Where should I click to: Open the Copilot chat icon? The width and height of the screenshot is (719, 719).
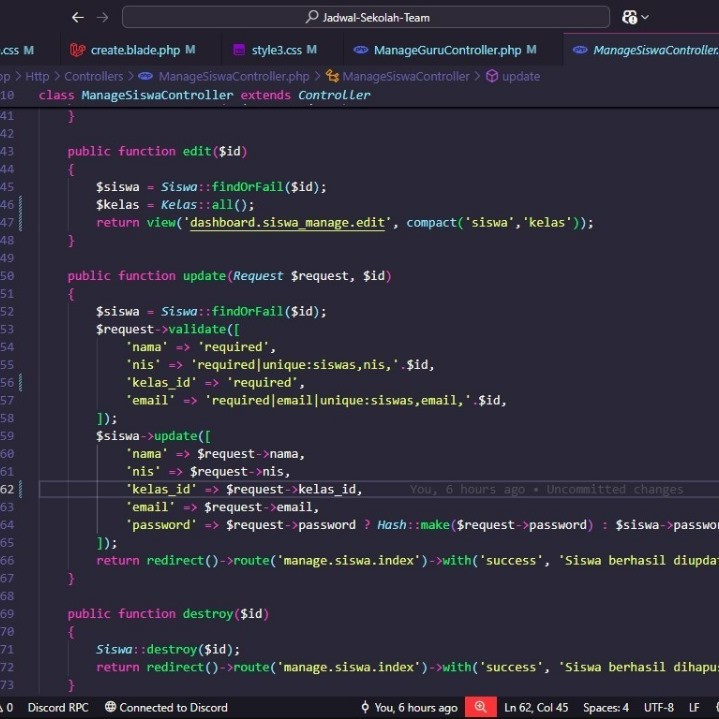tap(629, 17)
